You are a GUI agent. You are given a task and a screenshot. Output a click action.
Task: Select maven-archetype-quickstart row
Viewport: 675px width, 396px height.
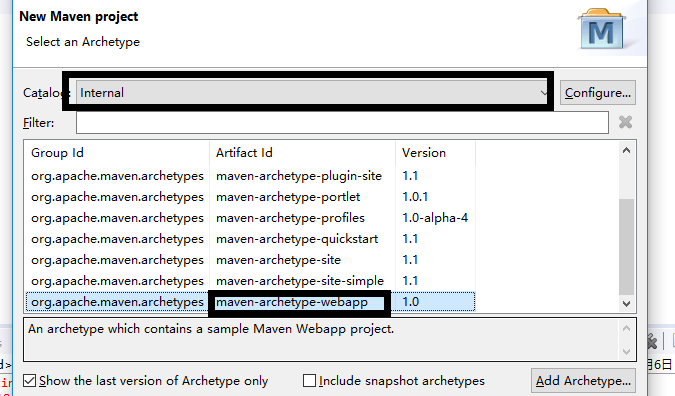click(x=251, y=239)
